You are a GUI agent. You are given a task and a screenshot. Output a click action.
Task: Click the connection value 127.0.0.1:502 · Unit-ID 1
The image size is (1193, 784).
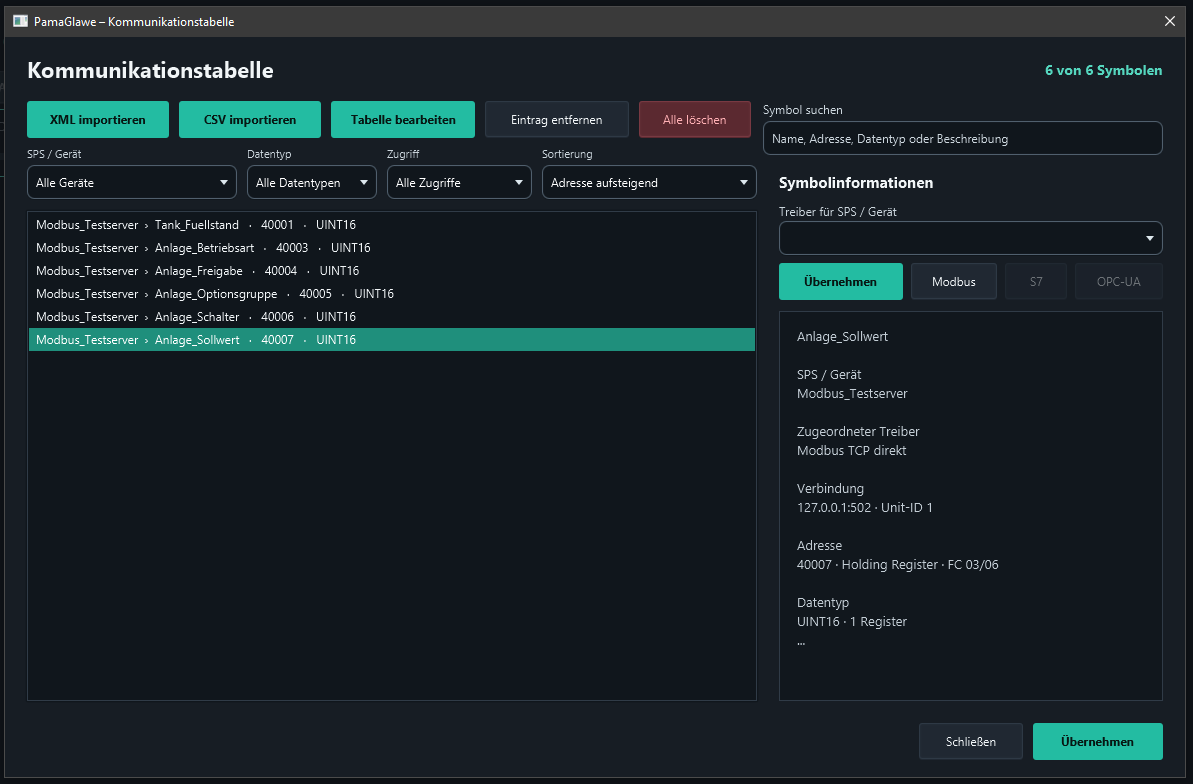pyautogui.click(x=864, y=508)
